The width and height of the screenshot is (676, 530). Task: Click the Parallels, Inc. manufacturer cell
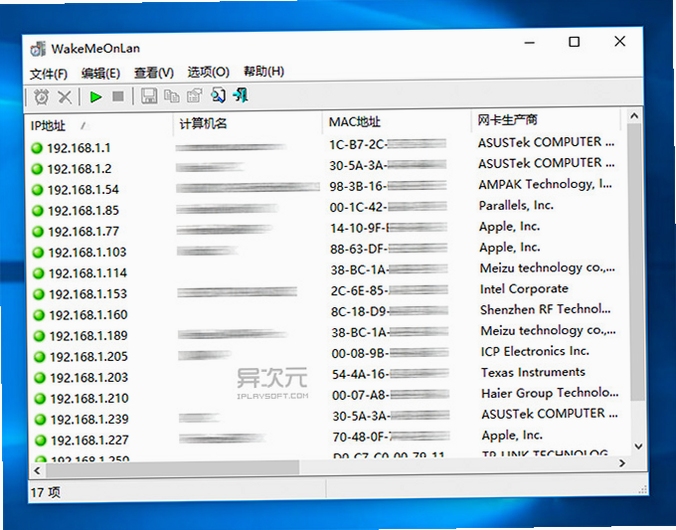tap(516, 205)
